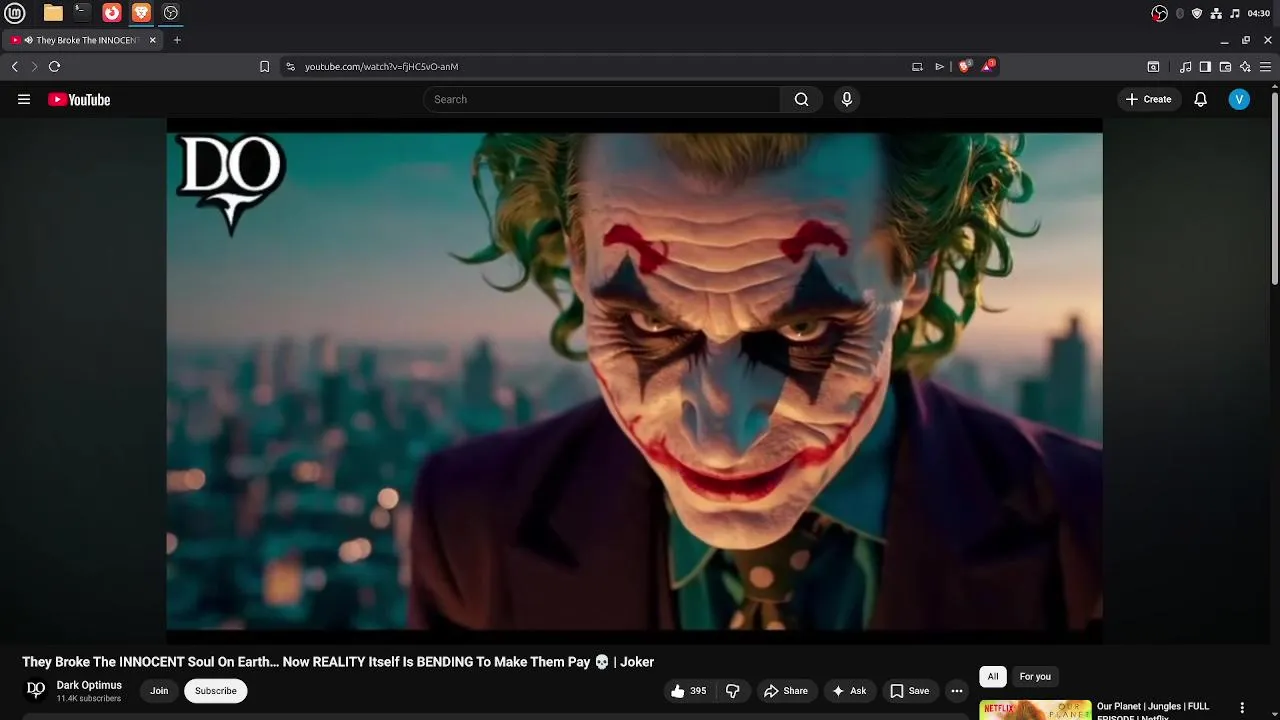Open Brave Shields lion icon
This screenshot has height=720, width=1280.
coord(965,66)
